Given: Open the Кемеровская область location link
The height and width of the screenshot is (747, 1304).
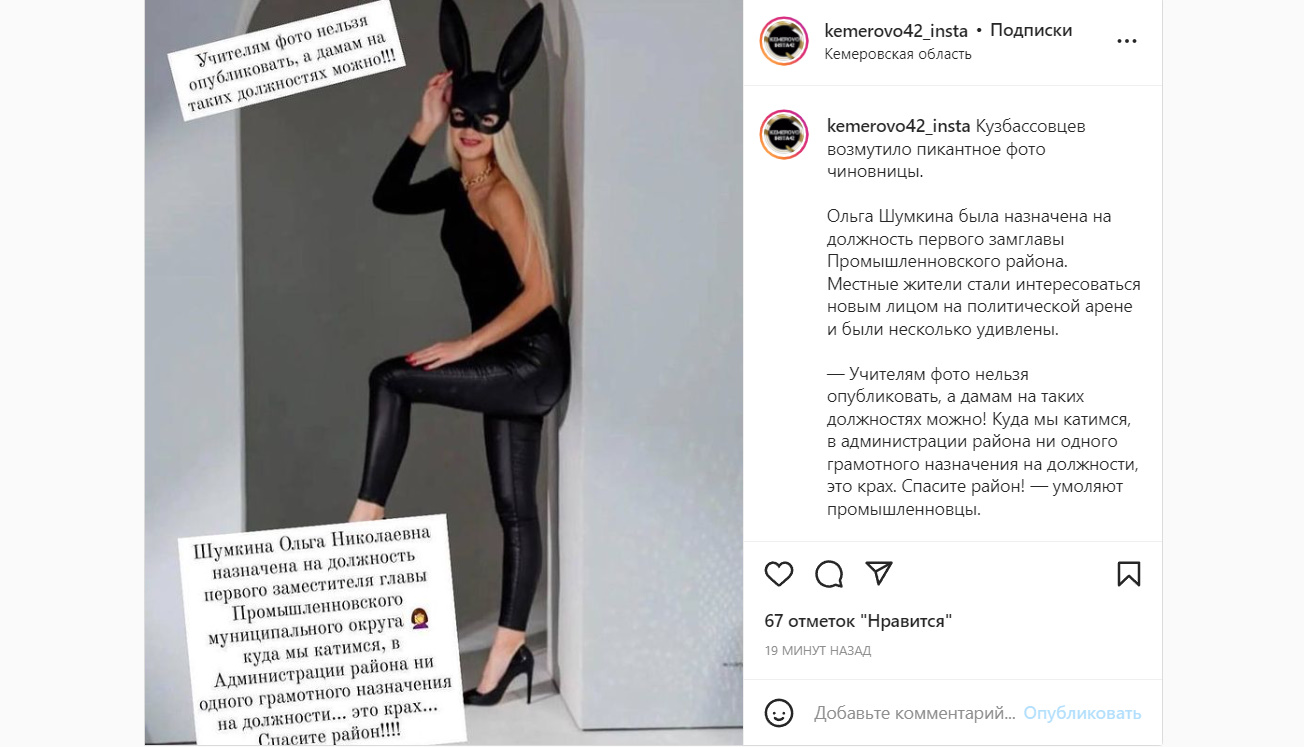Looking at the screenshot, I should (x=898, y=54).
